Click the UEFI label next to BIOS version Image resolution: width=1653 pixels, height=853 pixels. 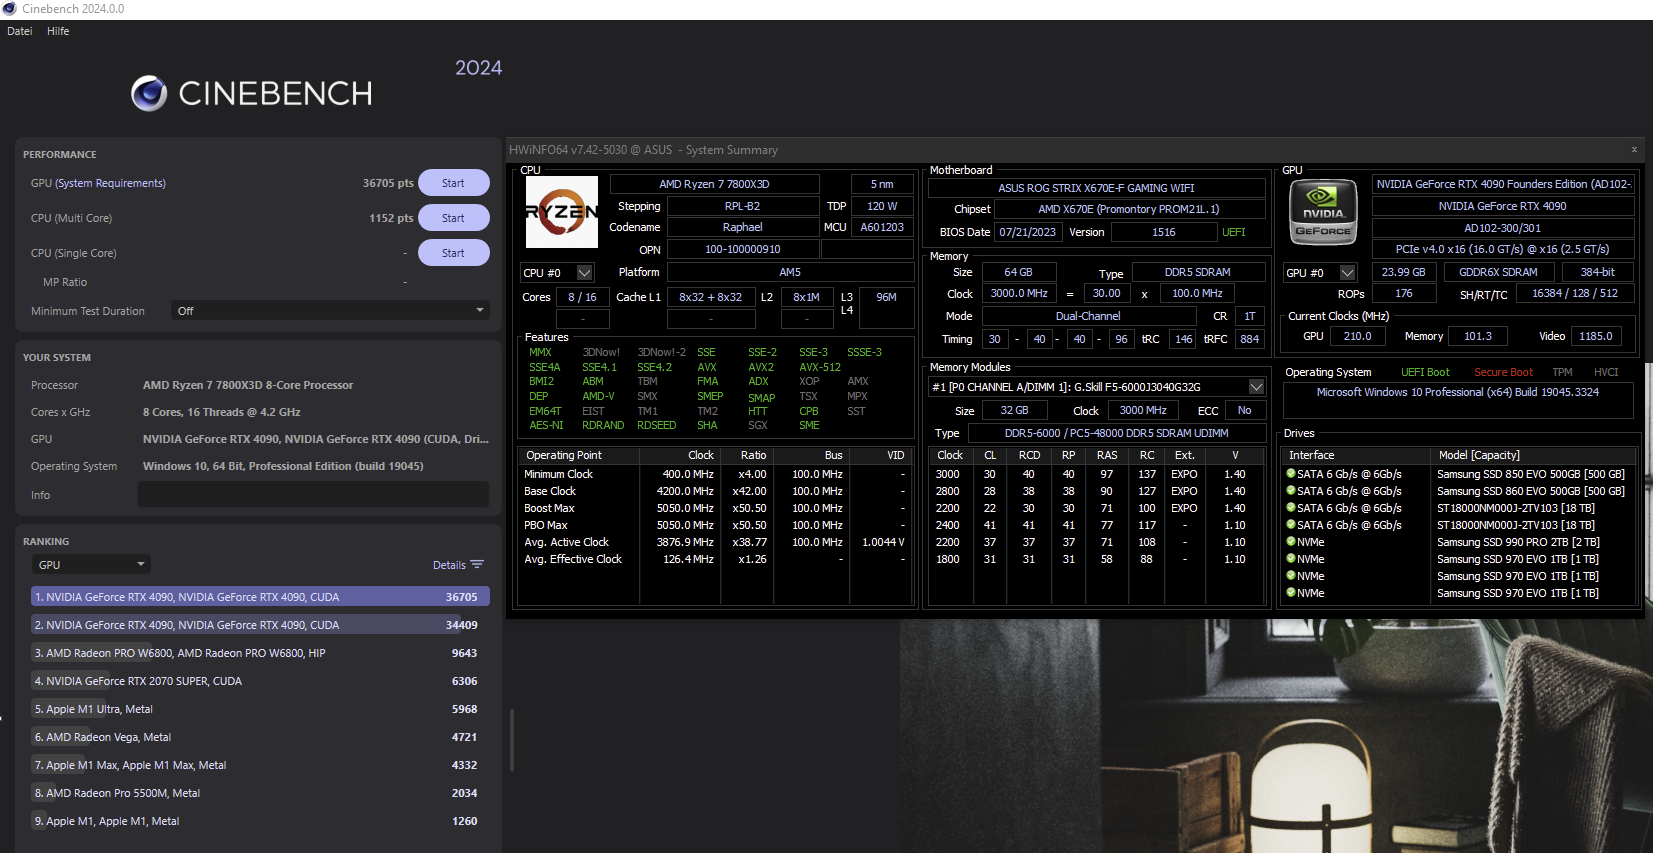[1234, 232]
